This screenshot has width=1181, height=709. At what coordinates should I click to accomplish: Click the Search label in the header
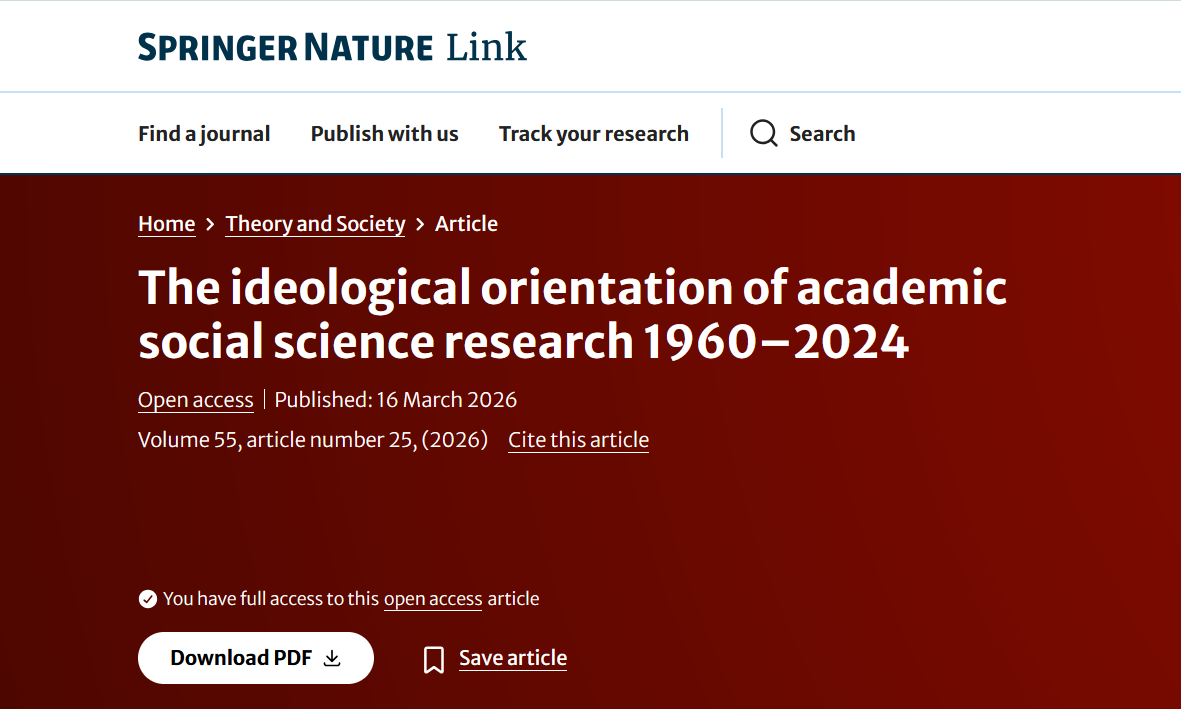click(x=822, y=134)
